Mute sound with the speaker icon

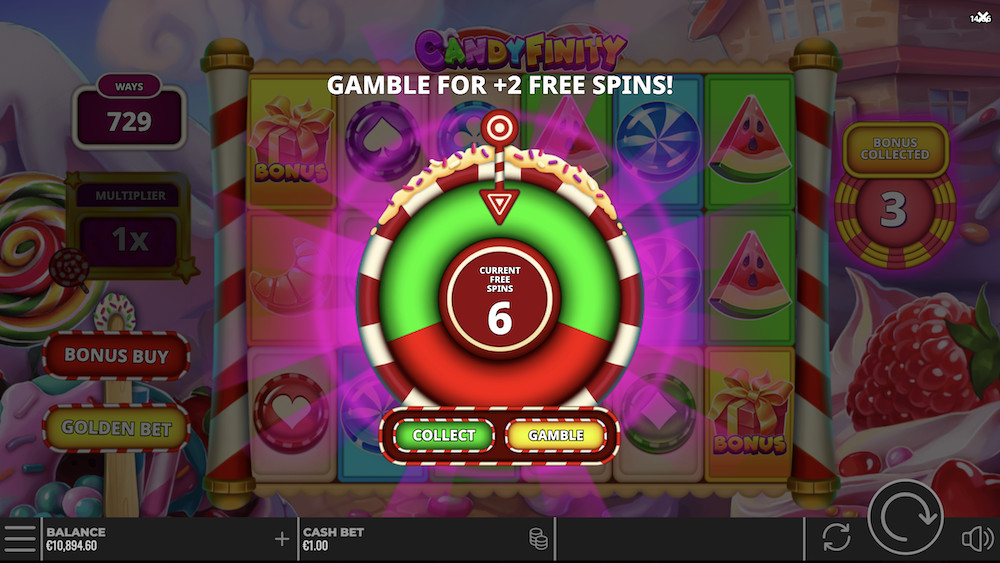[976, 539]
